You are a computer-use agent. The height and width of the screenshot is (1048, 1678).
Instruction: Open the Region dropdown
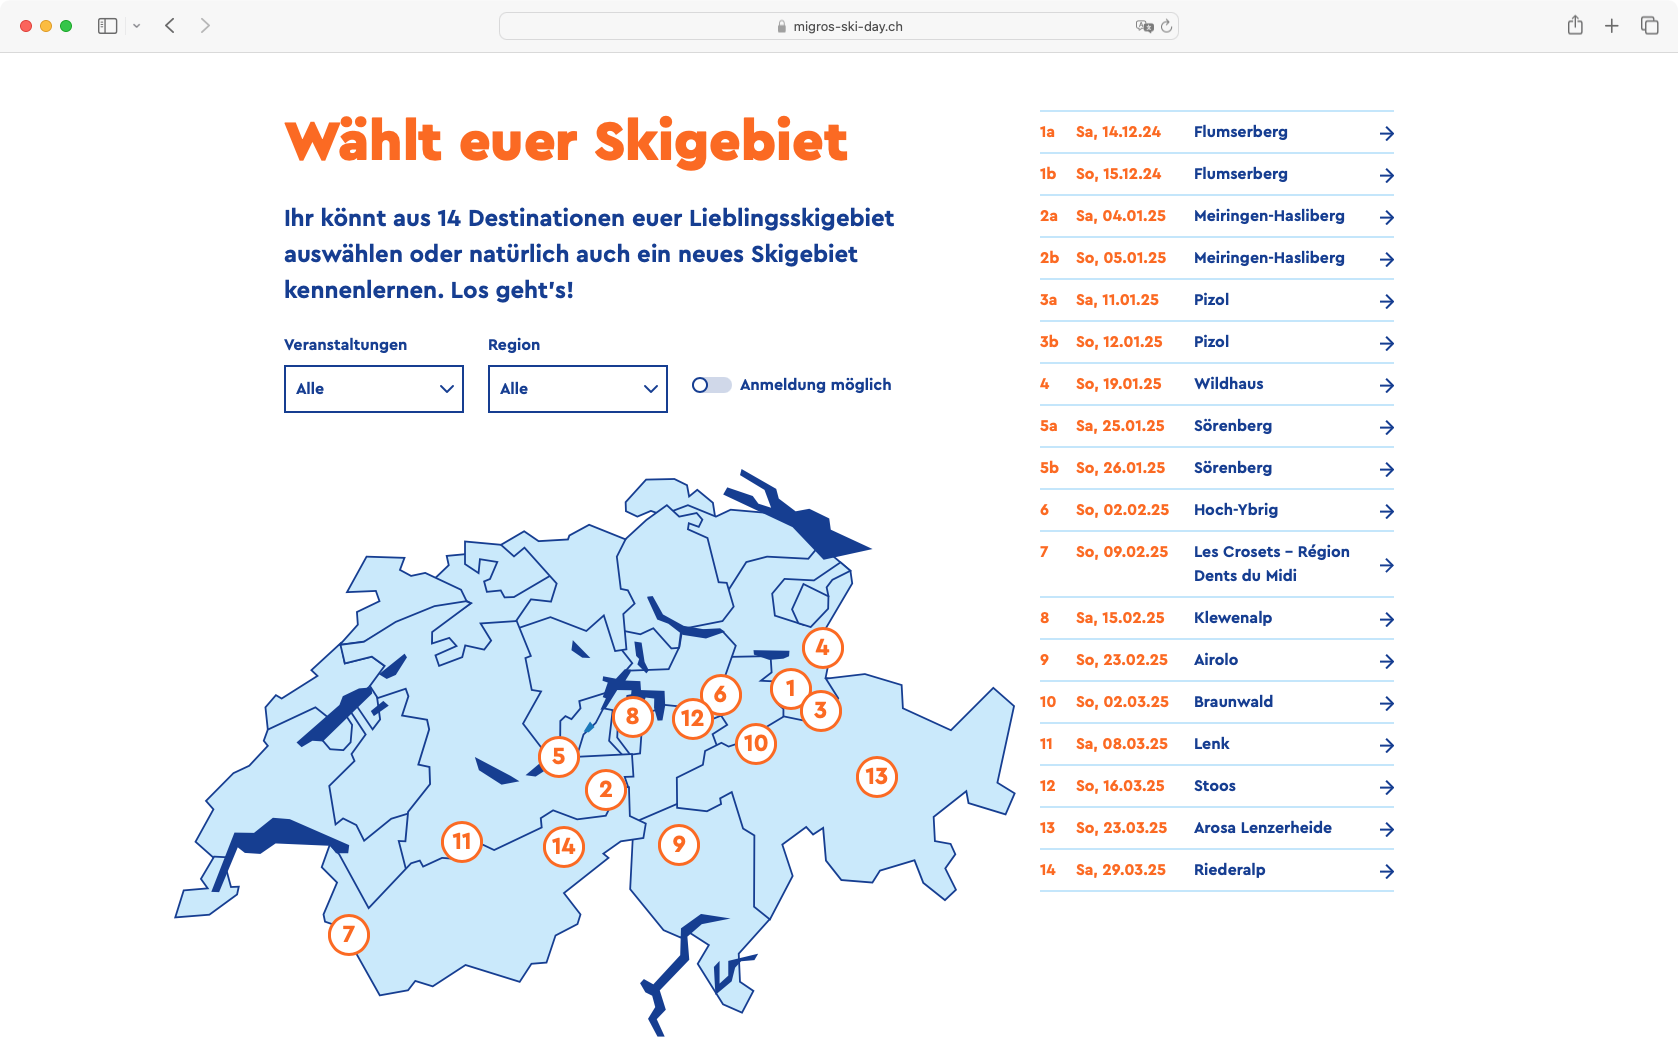click(x=578, y=389)
